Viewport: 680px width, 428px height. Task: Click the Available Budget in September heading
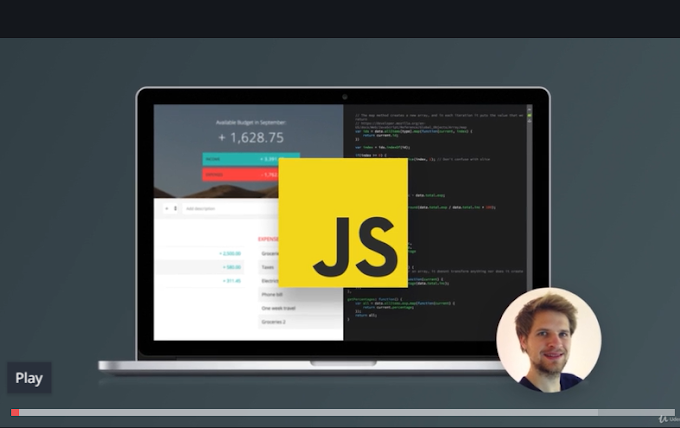(251, 123)
